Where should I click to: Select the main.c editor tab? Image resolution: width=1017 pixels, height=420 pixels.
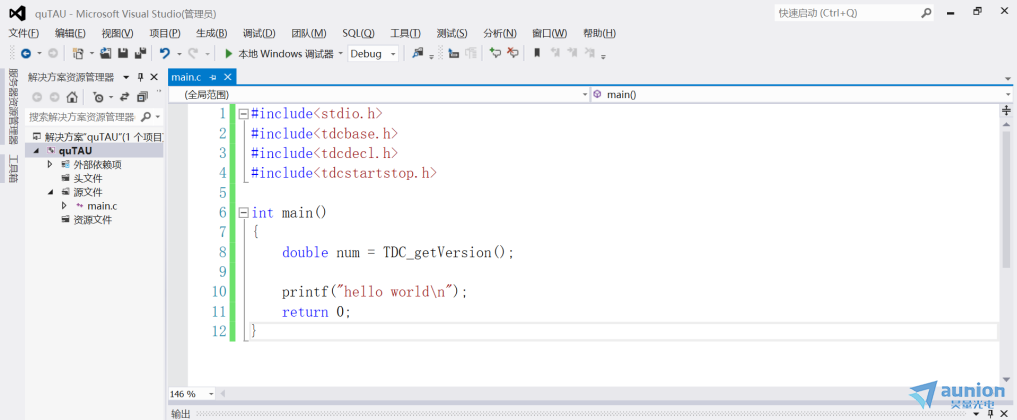[x=186, y=77]
